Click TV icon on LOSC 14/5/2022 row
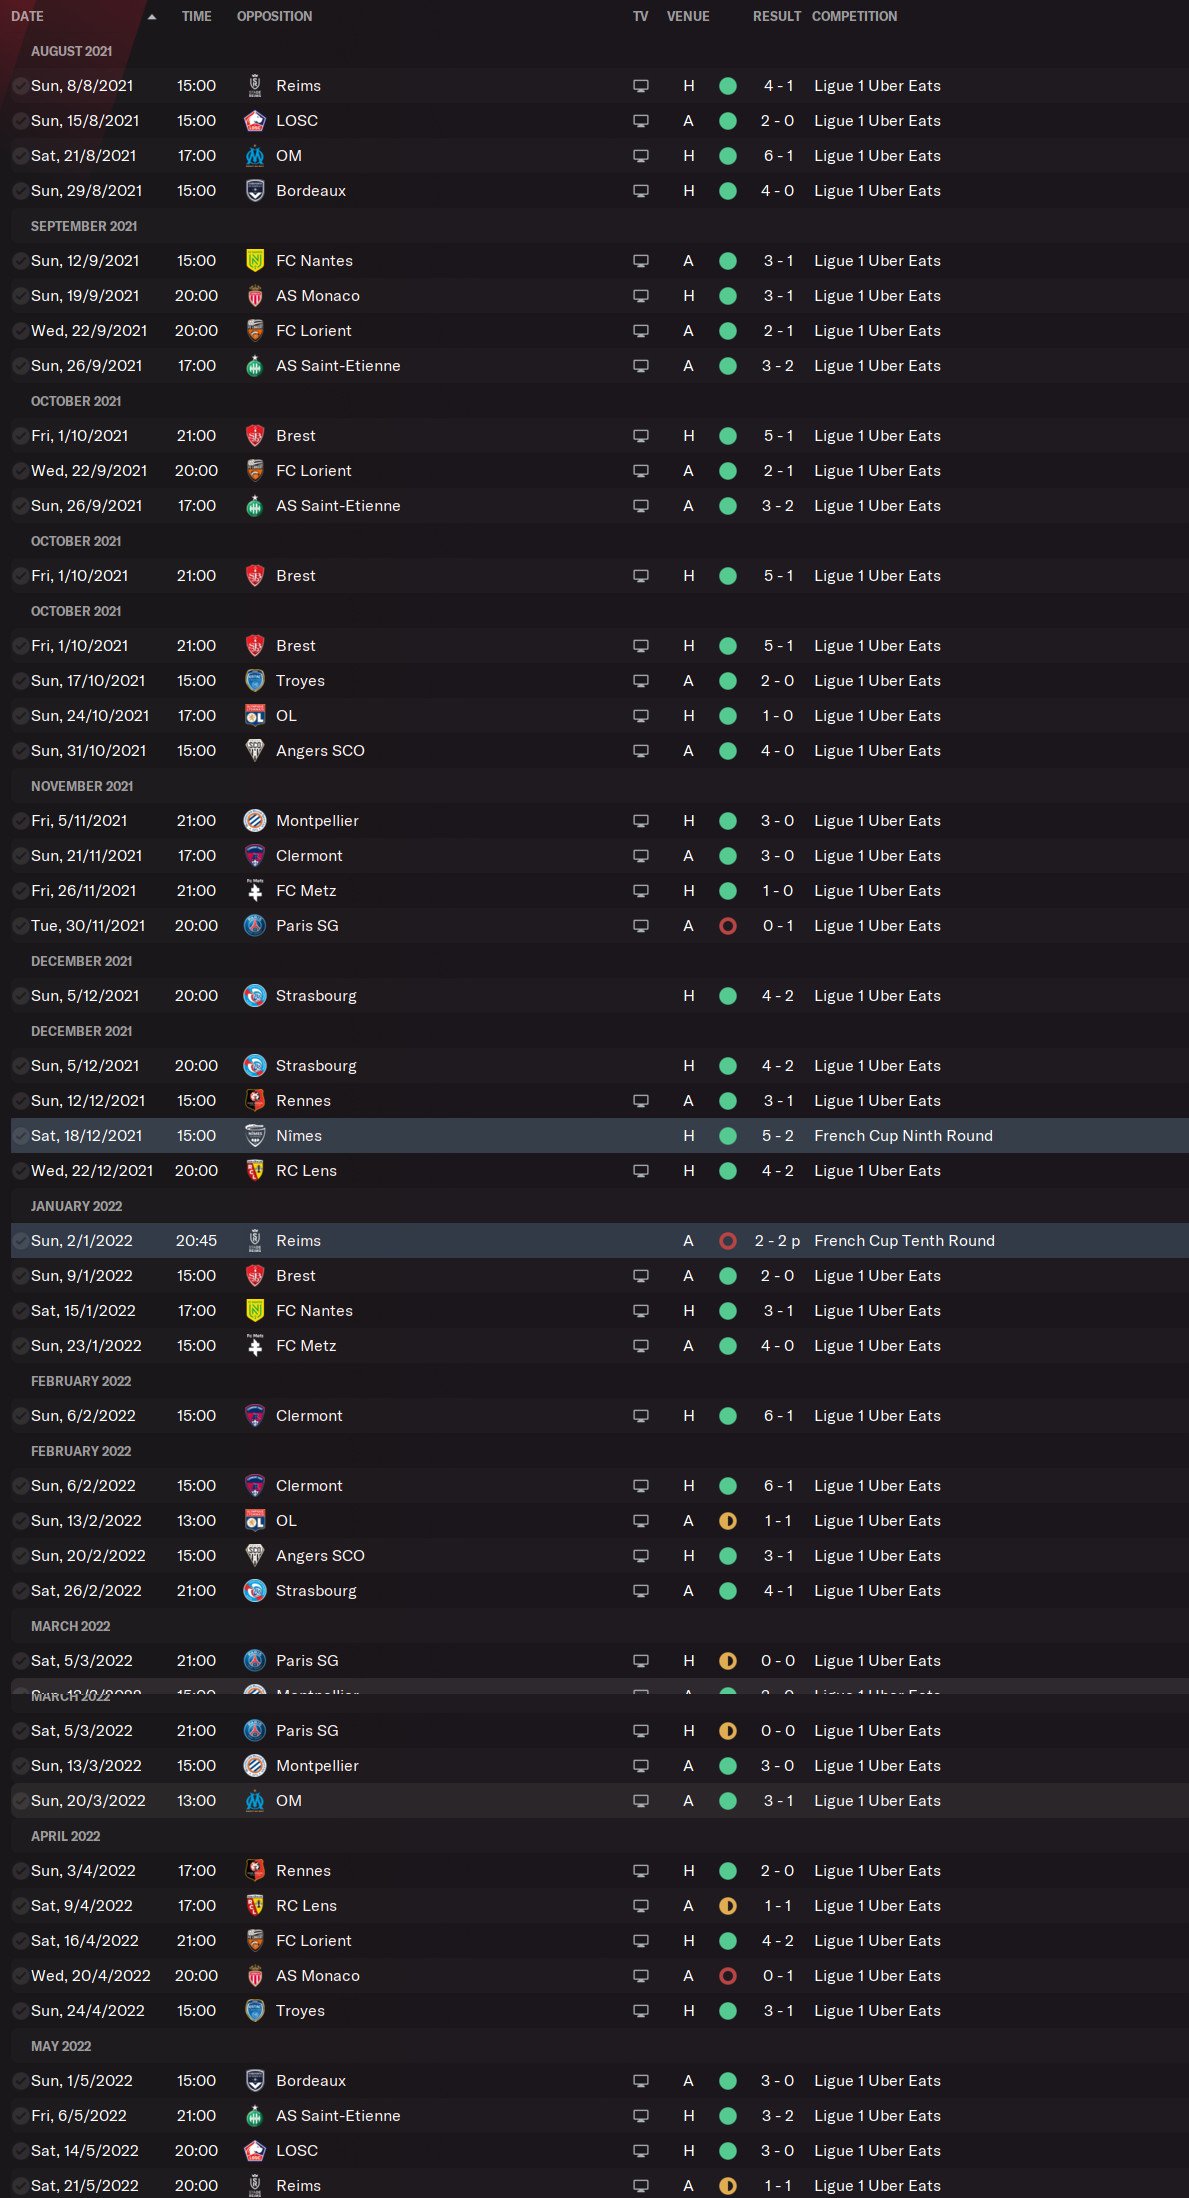 [641, 2151]
